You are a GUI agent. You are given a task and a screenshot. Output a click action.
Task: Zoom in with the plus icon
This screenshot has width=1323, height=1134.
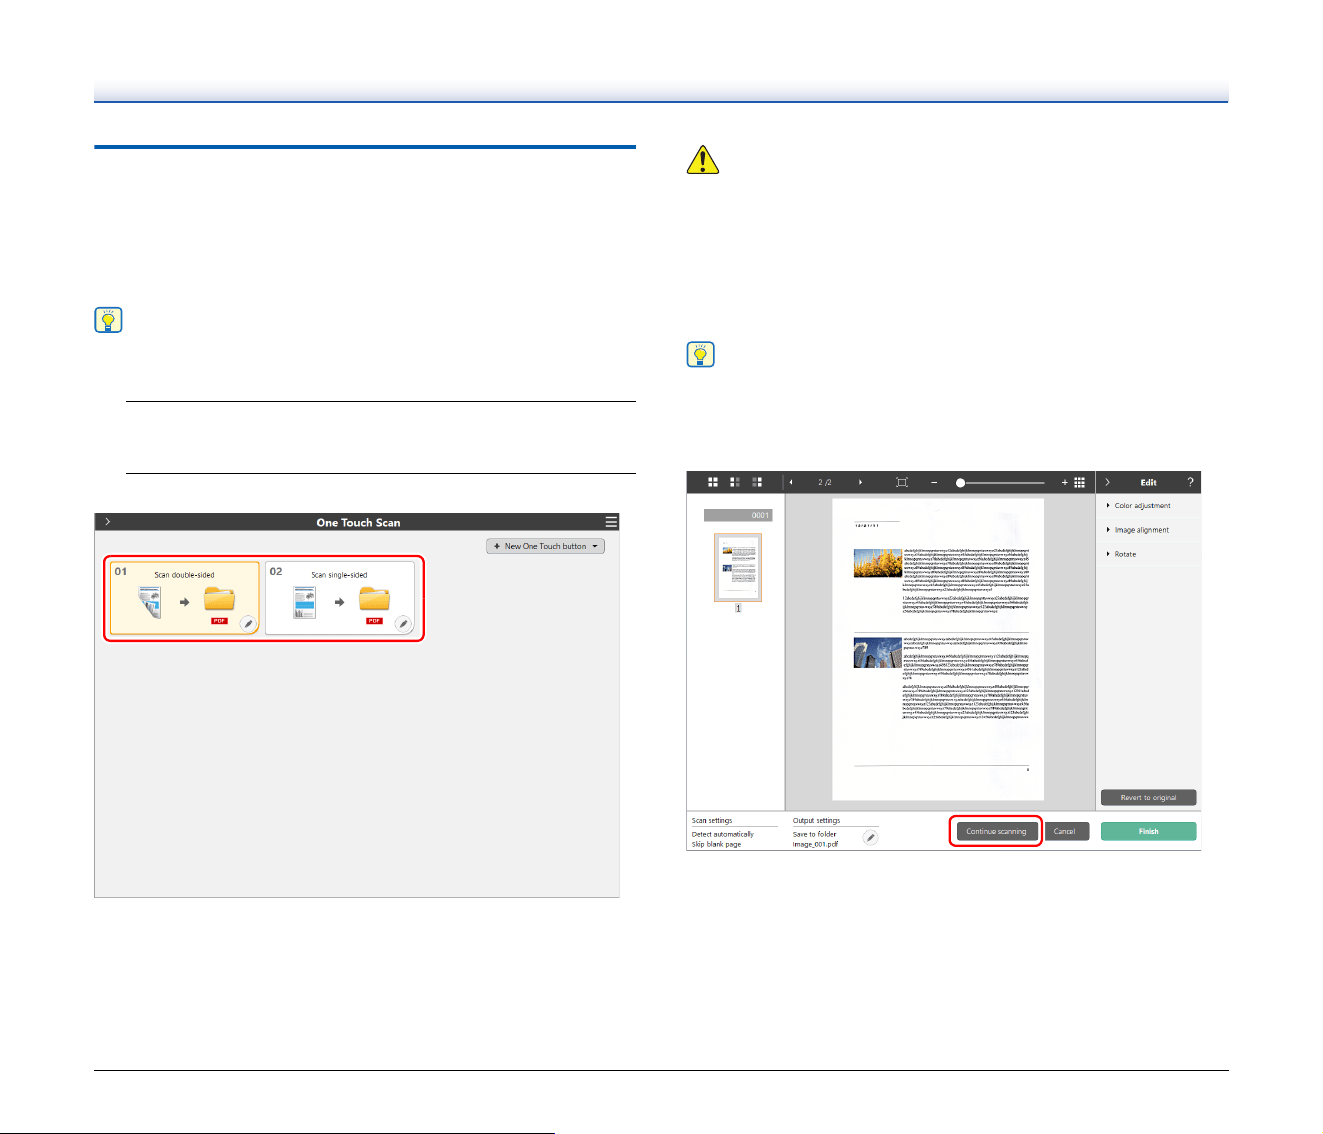pos(1065,482)
